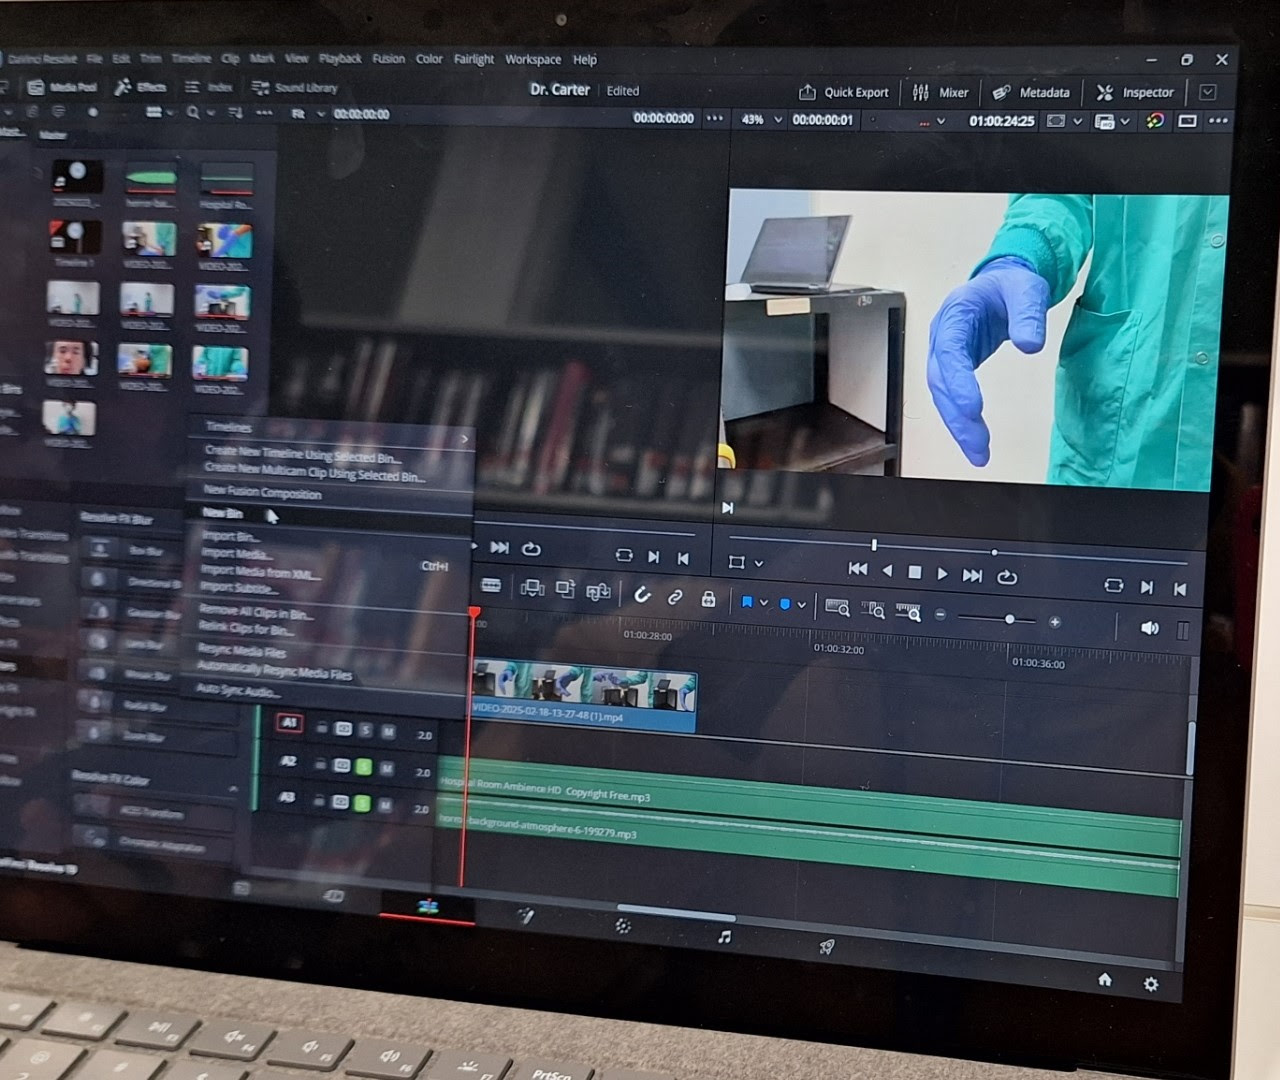Open the media pool search dropdown
This screenshot has width=1280, height=1080.
[x=211, y=113]
